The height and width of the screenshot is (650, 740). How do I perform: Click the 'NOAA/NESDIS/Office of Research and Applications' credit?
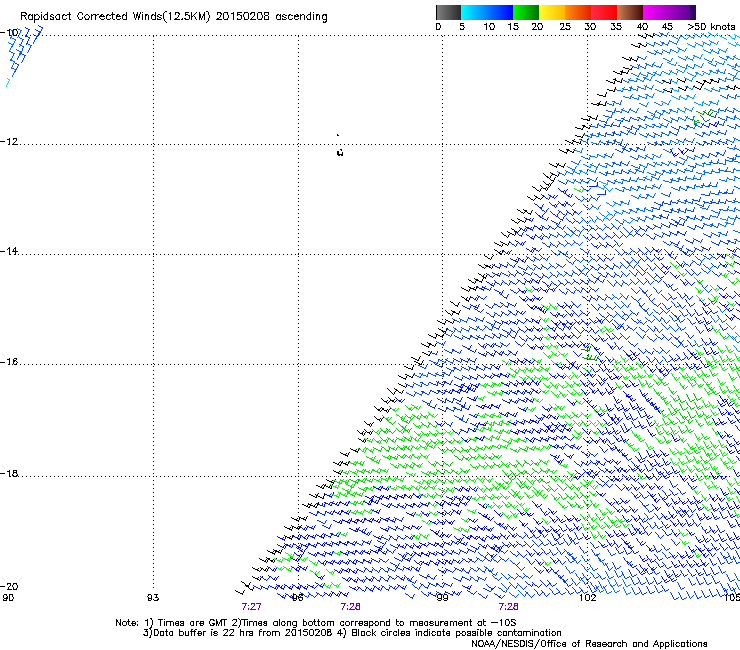click(x=589, y=644)
